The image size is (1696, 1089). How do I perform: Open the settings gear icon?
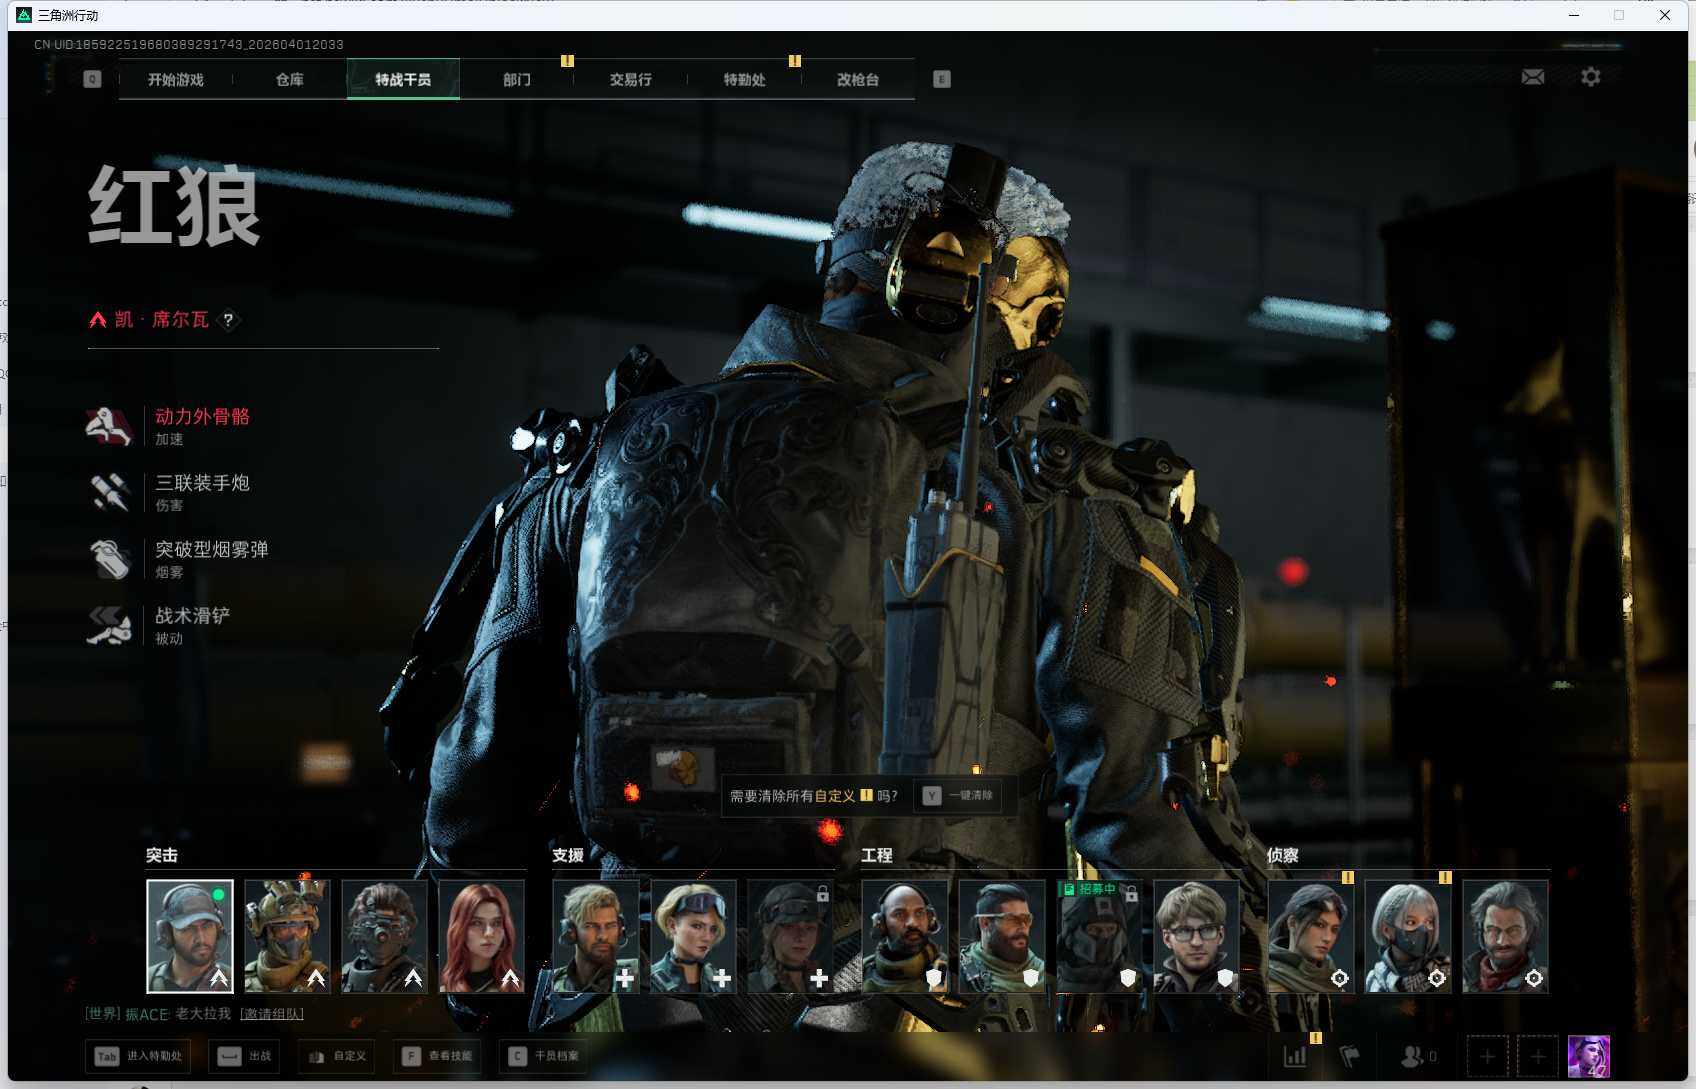click(1590, 77)
